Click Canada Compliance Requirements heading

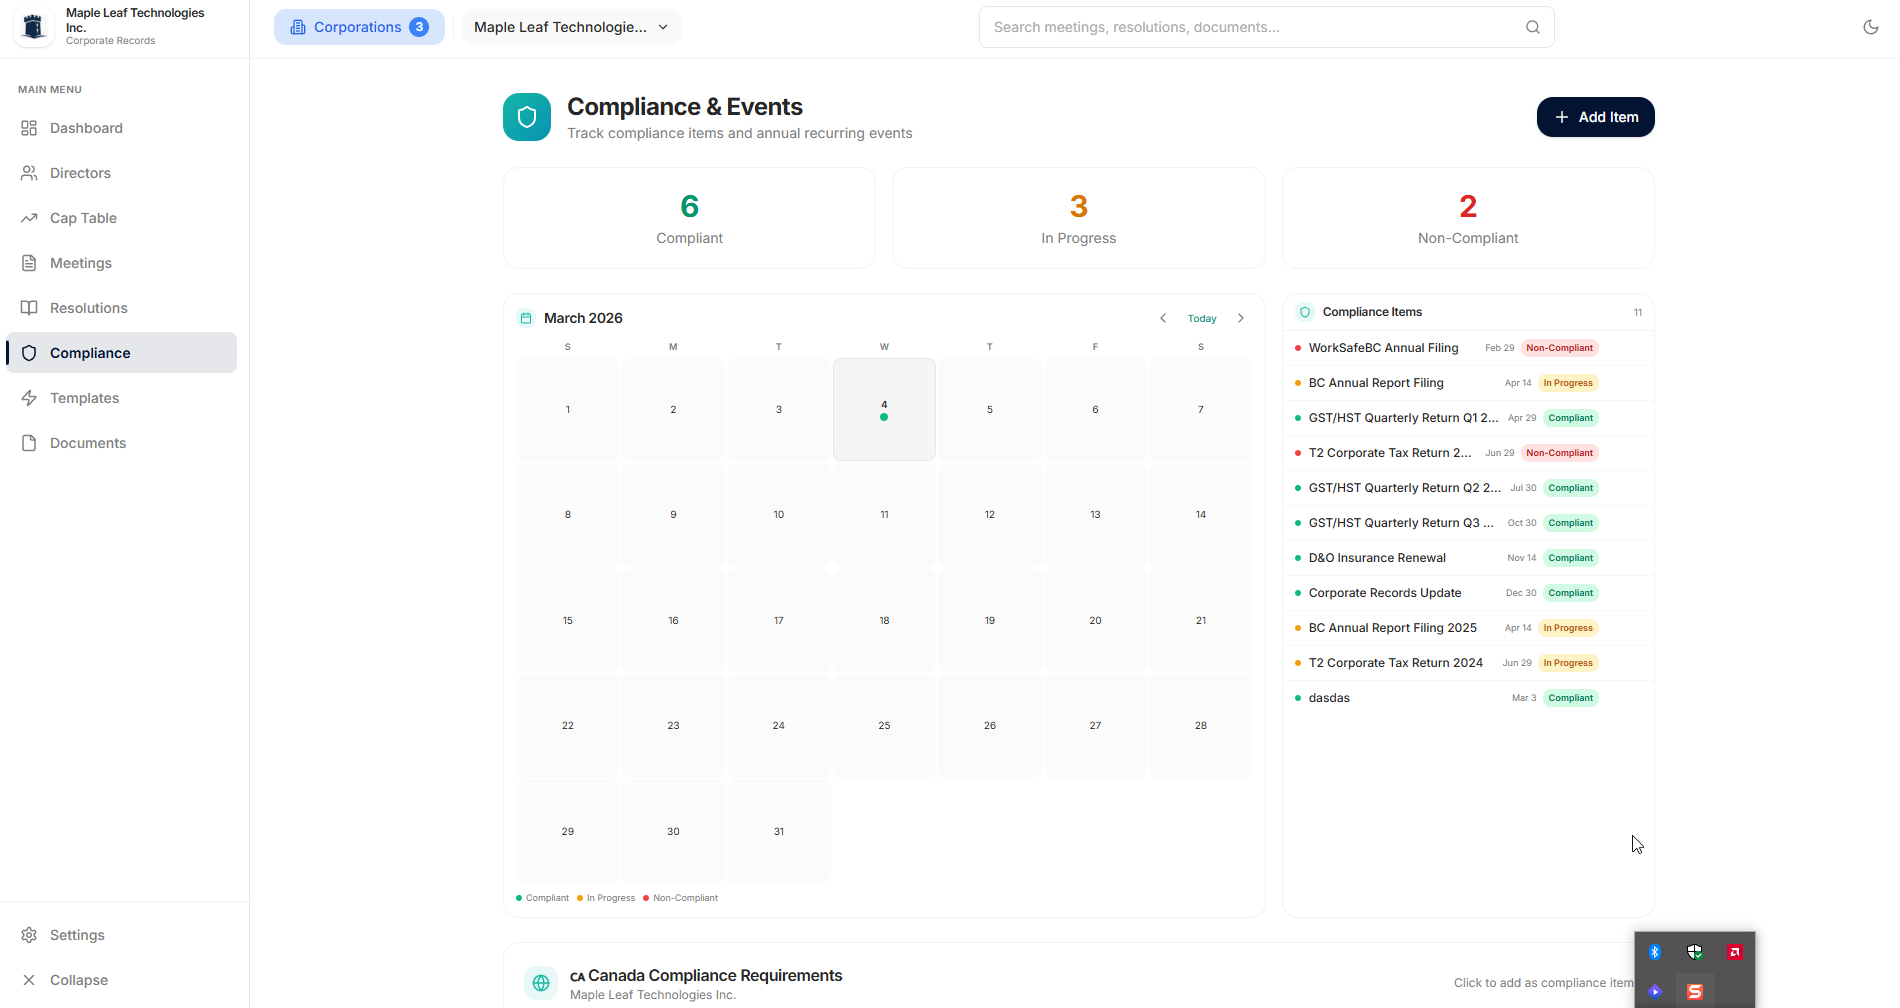(x=715, y=975)
